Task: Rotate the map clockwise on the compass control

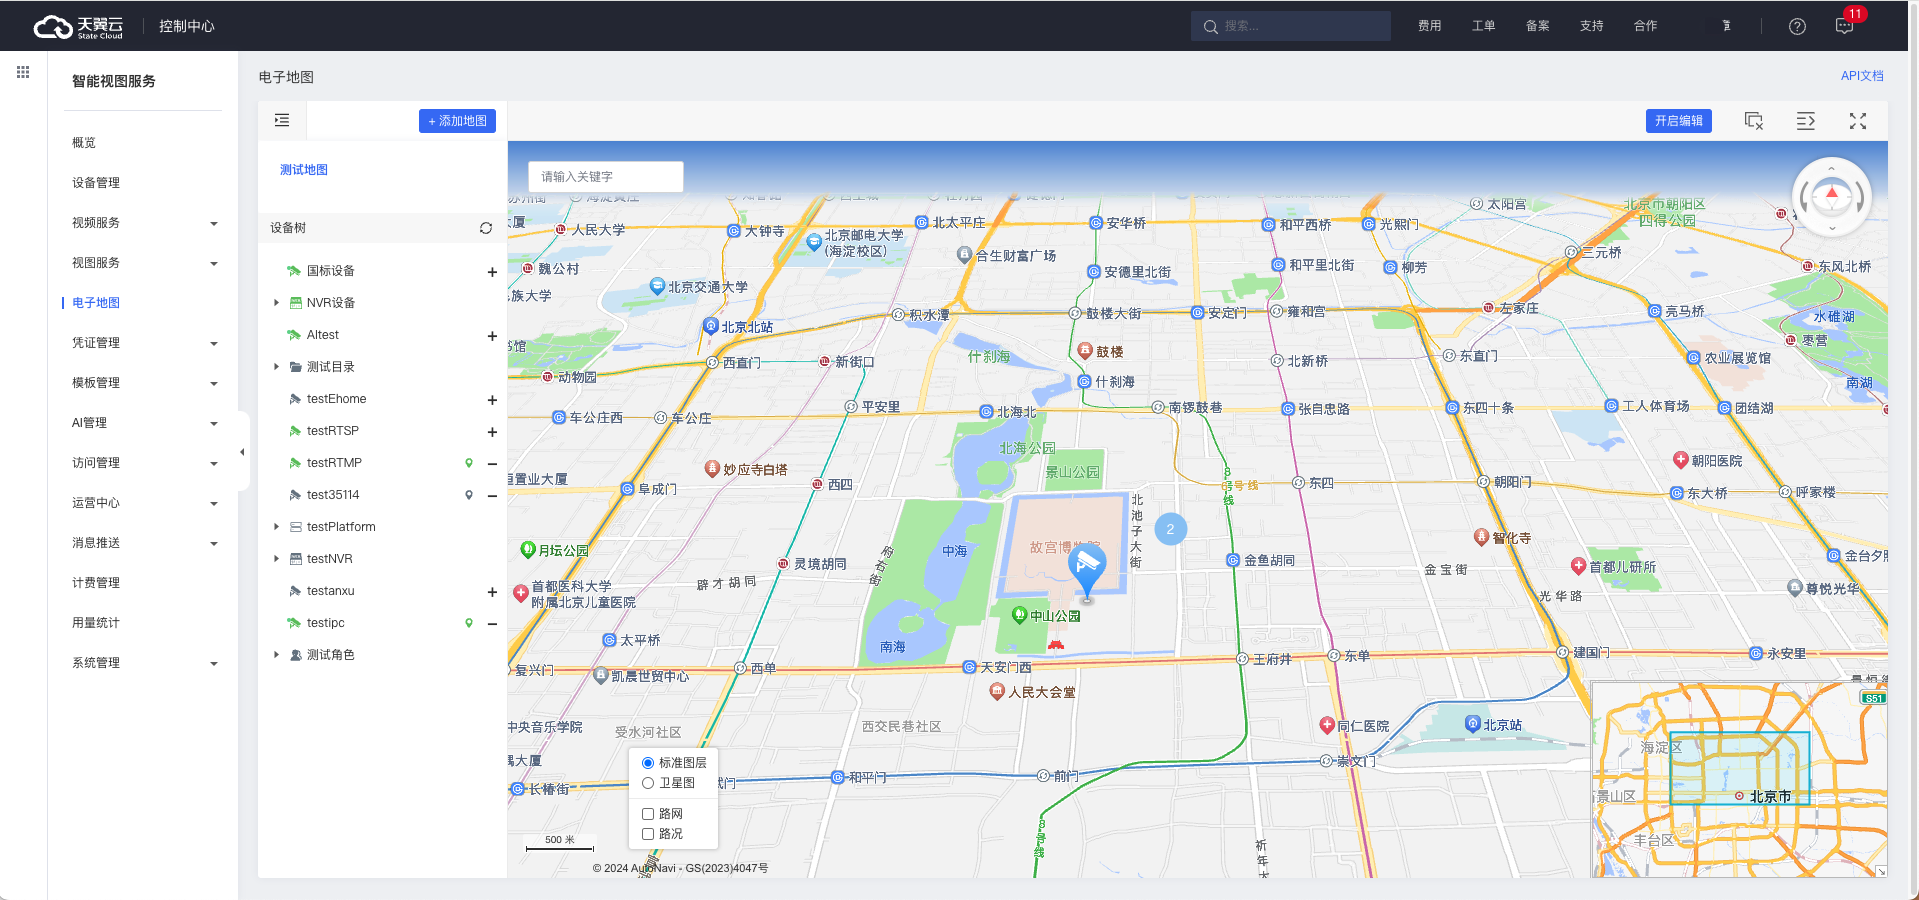Action: [x=1861, y=197]
